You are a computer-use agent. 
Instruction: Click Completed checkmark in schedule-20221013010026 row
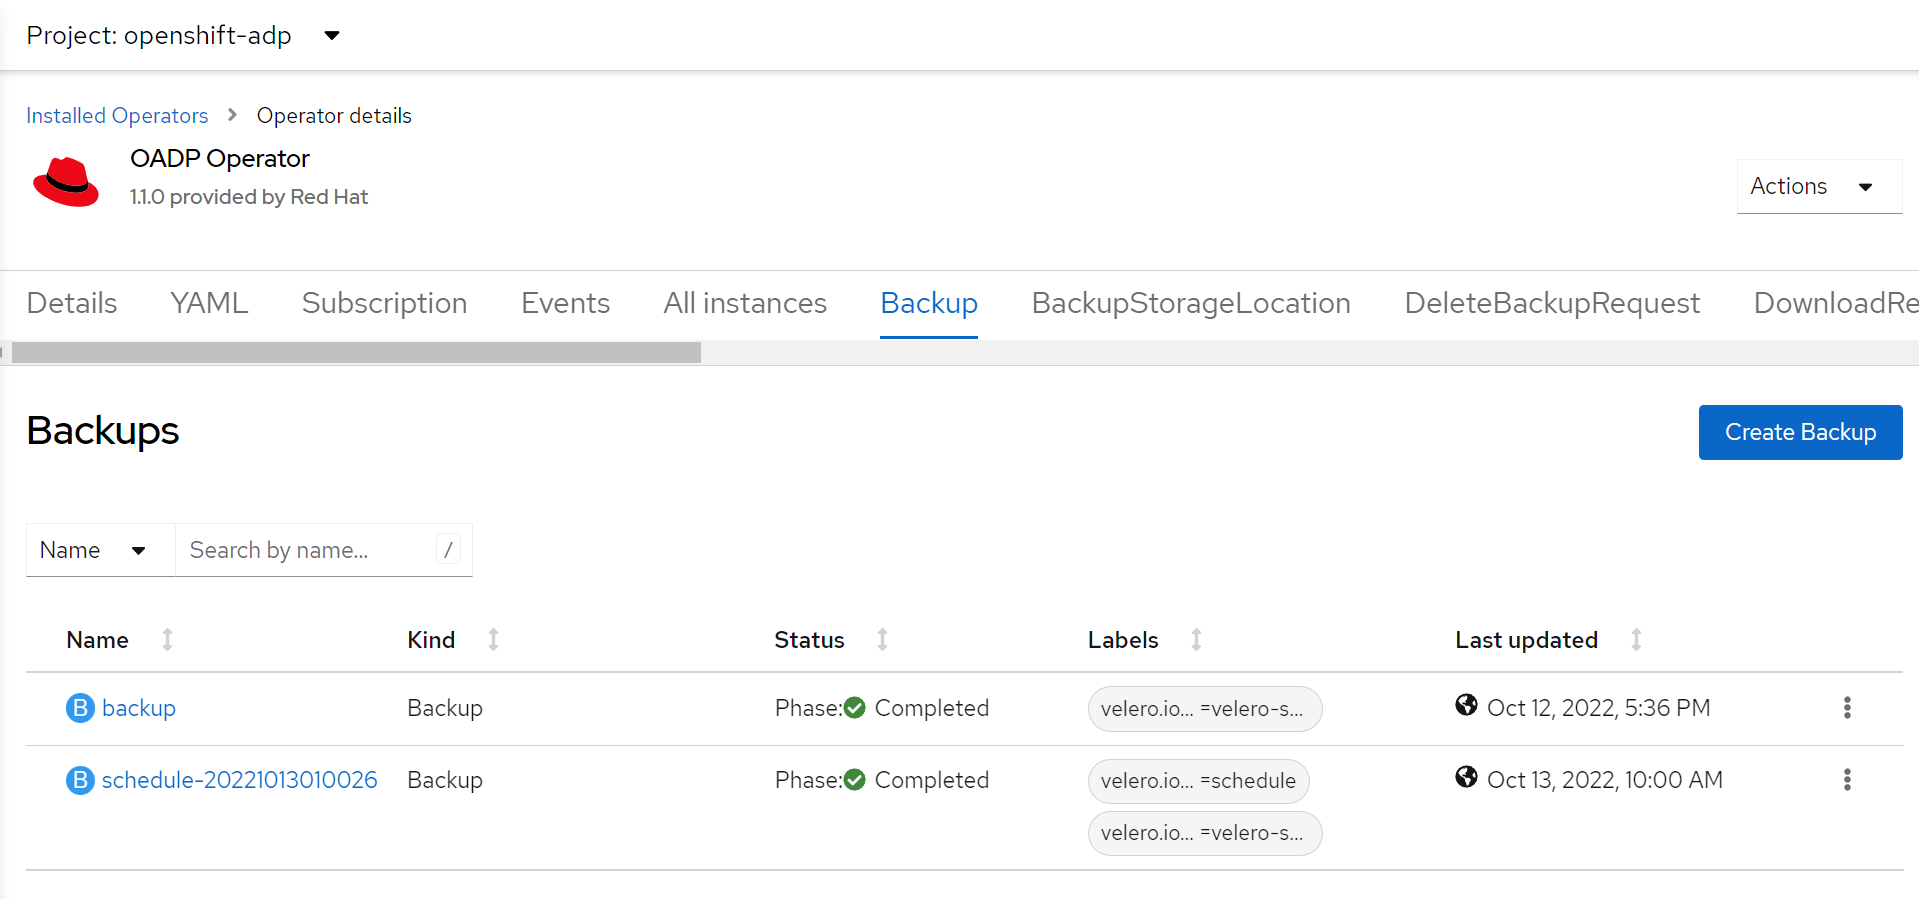pos(854,780)
